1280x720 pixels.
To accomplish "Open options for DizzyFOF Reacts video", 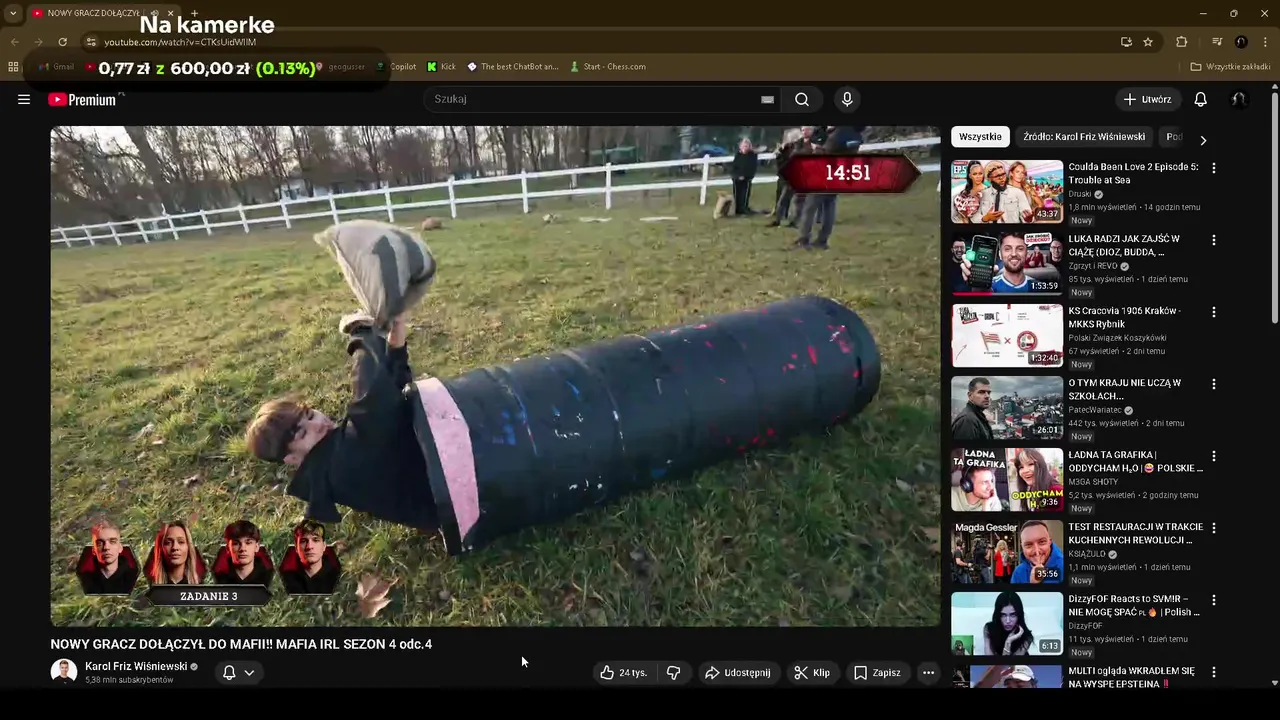I will click(x=1214, y=600).
